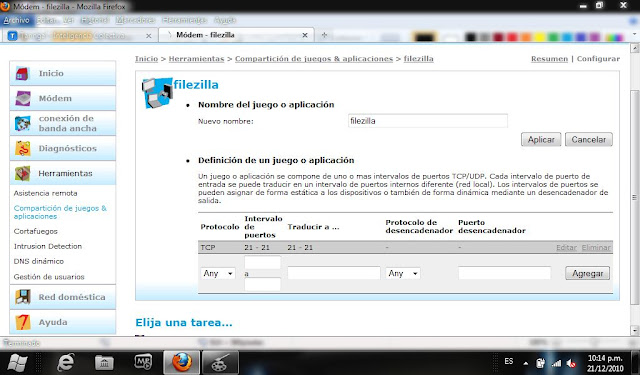Open the Archivo menu
The height and width of the screenshot is (375, 640).
(16, 20)
